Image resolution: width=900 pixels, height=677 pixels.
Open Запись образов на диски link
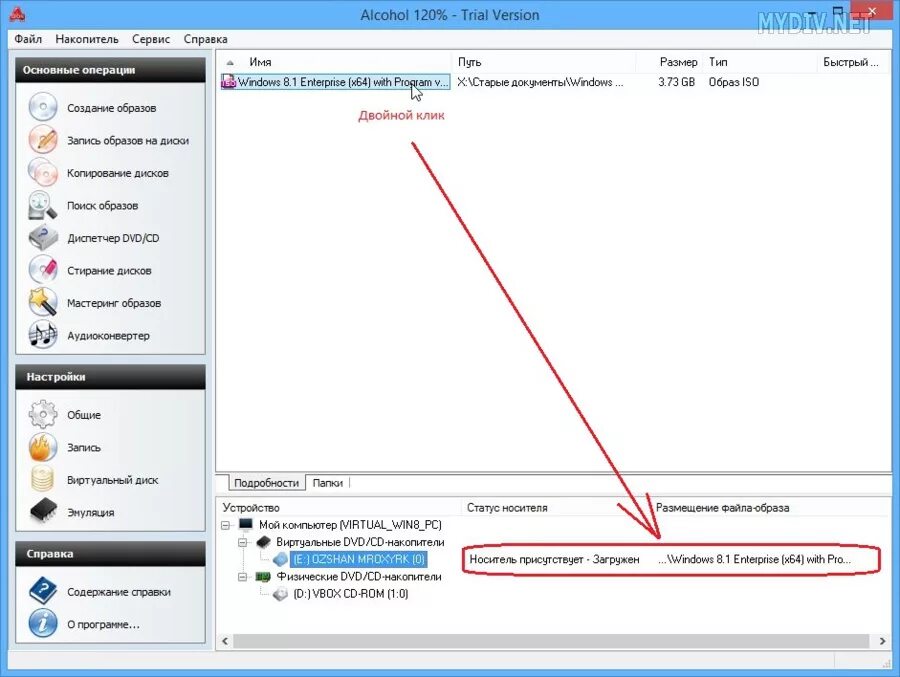click(x=127, y=141)
